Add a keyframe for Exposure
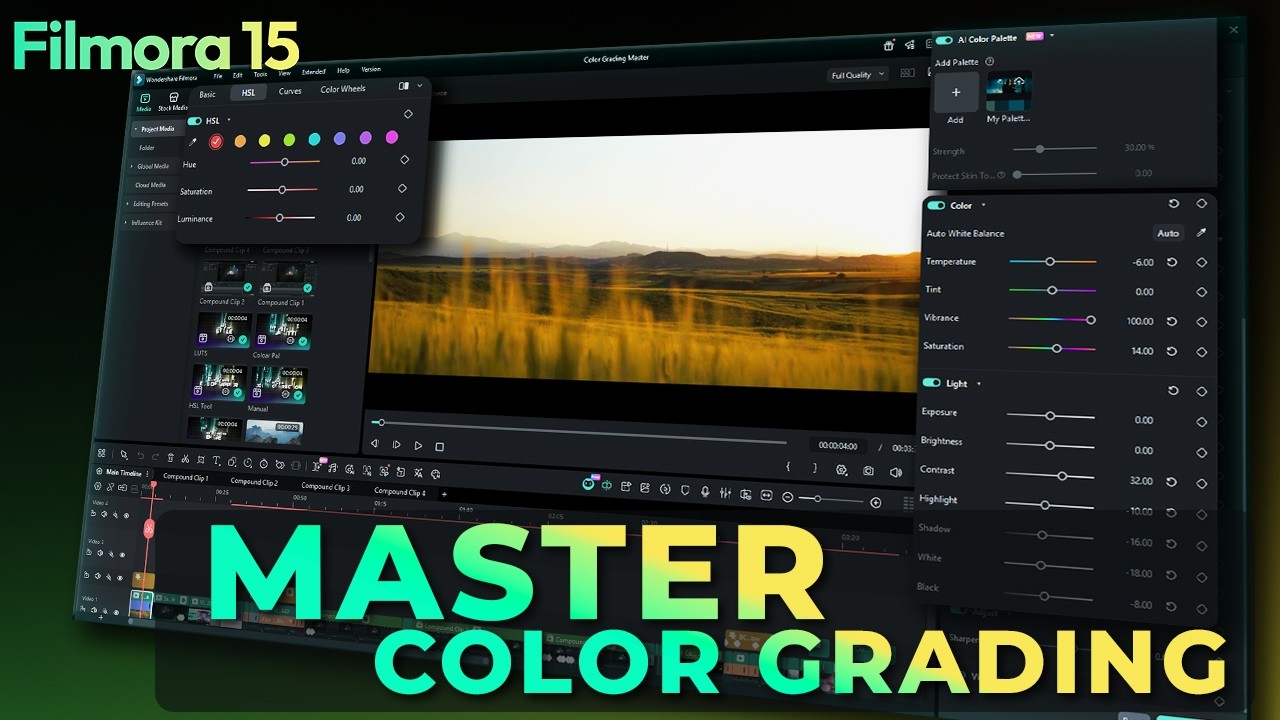This screenshot has width=1280, height=720. [x=1201, y=420]
